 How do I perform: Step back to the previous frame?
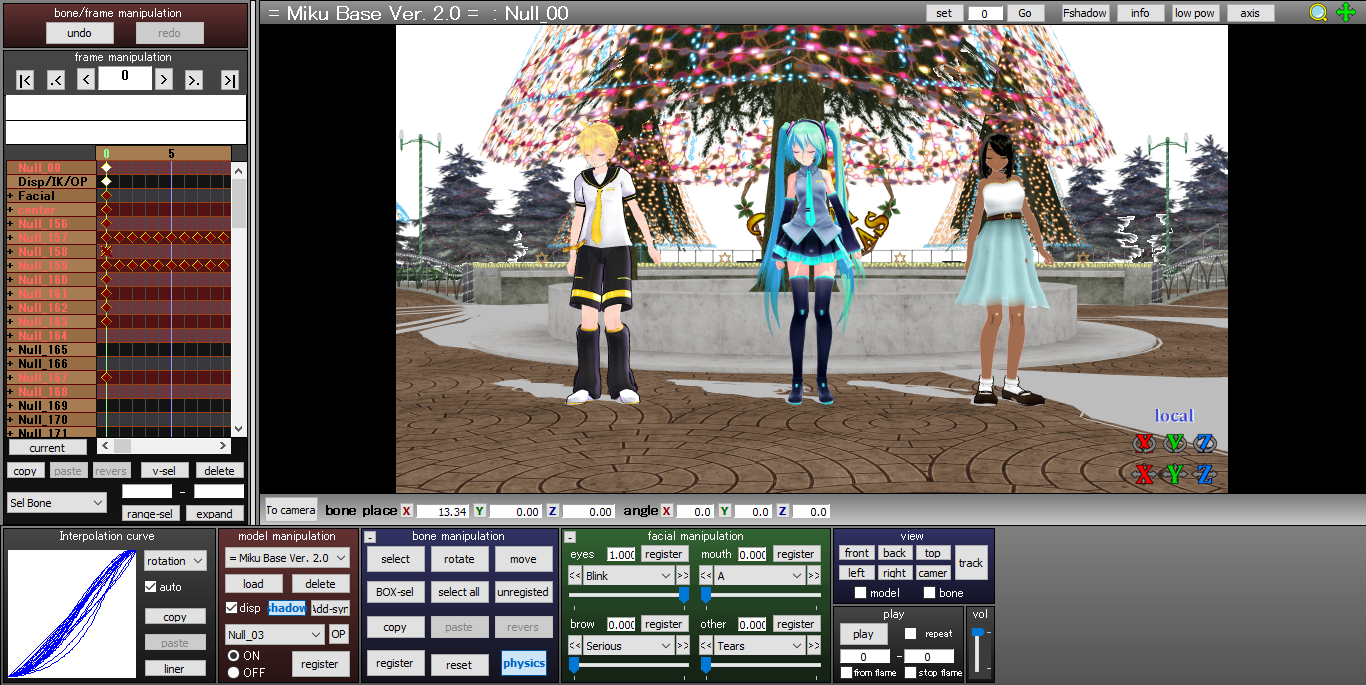[85, 79]
